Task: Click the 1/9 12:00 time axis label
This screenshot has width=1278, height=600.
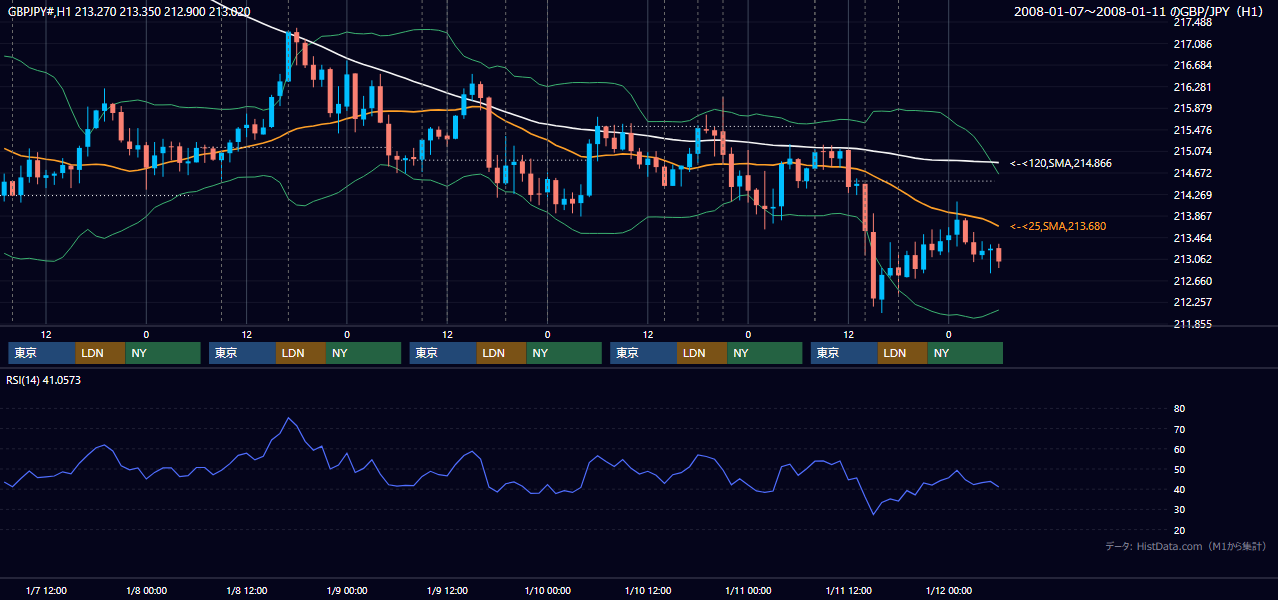Action: [447, 591]
